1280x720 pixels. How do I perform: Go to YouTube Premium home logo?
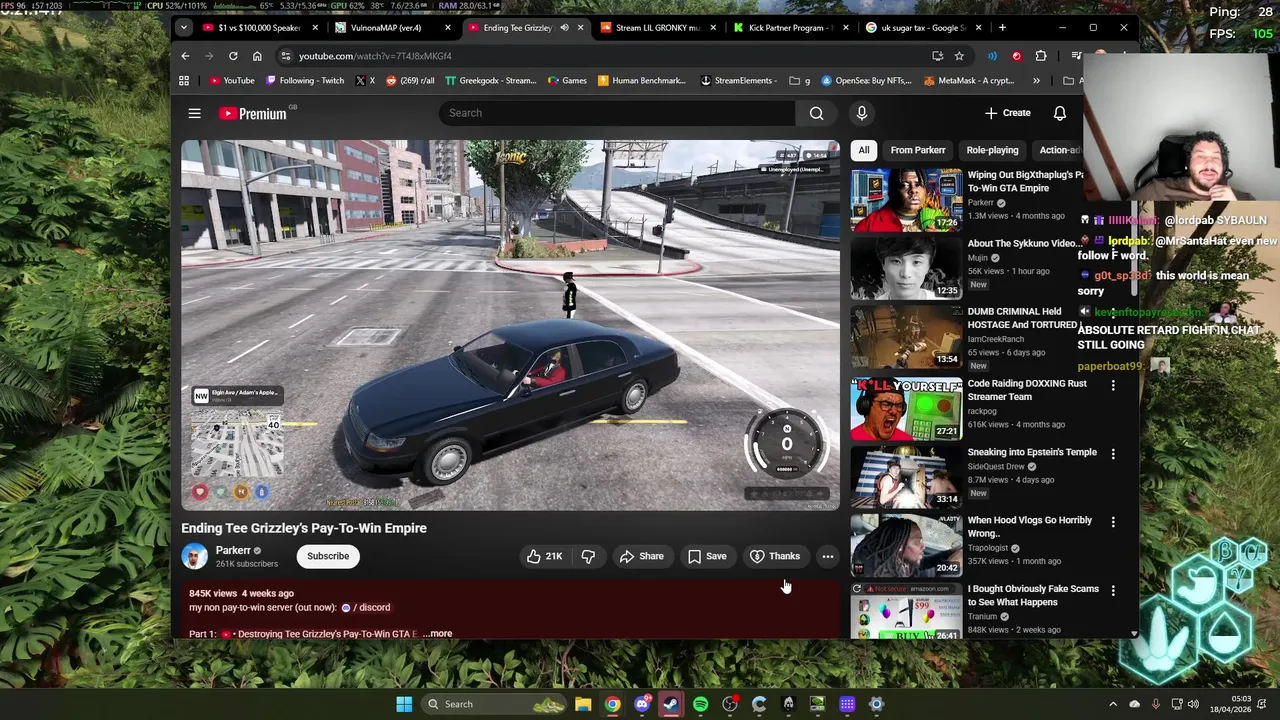(253, 113)
